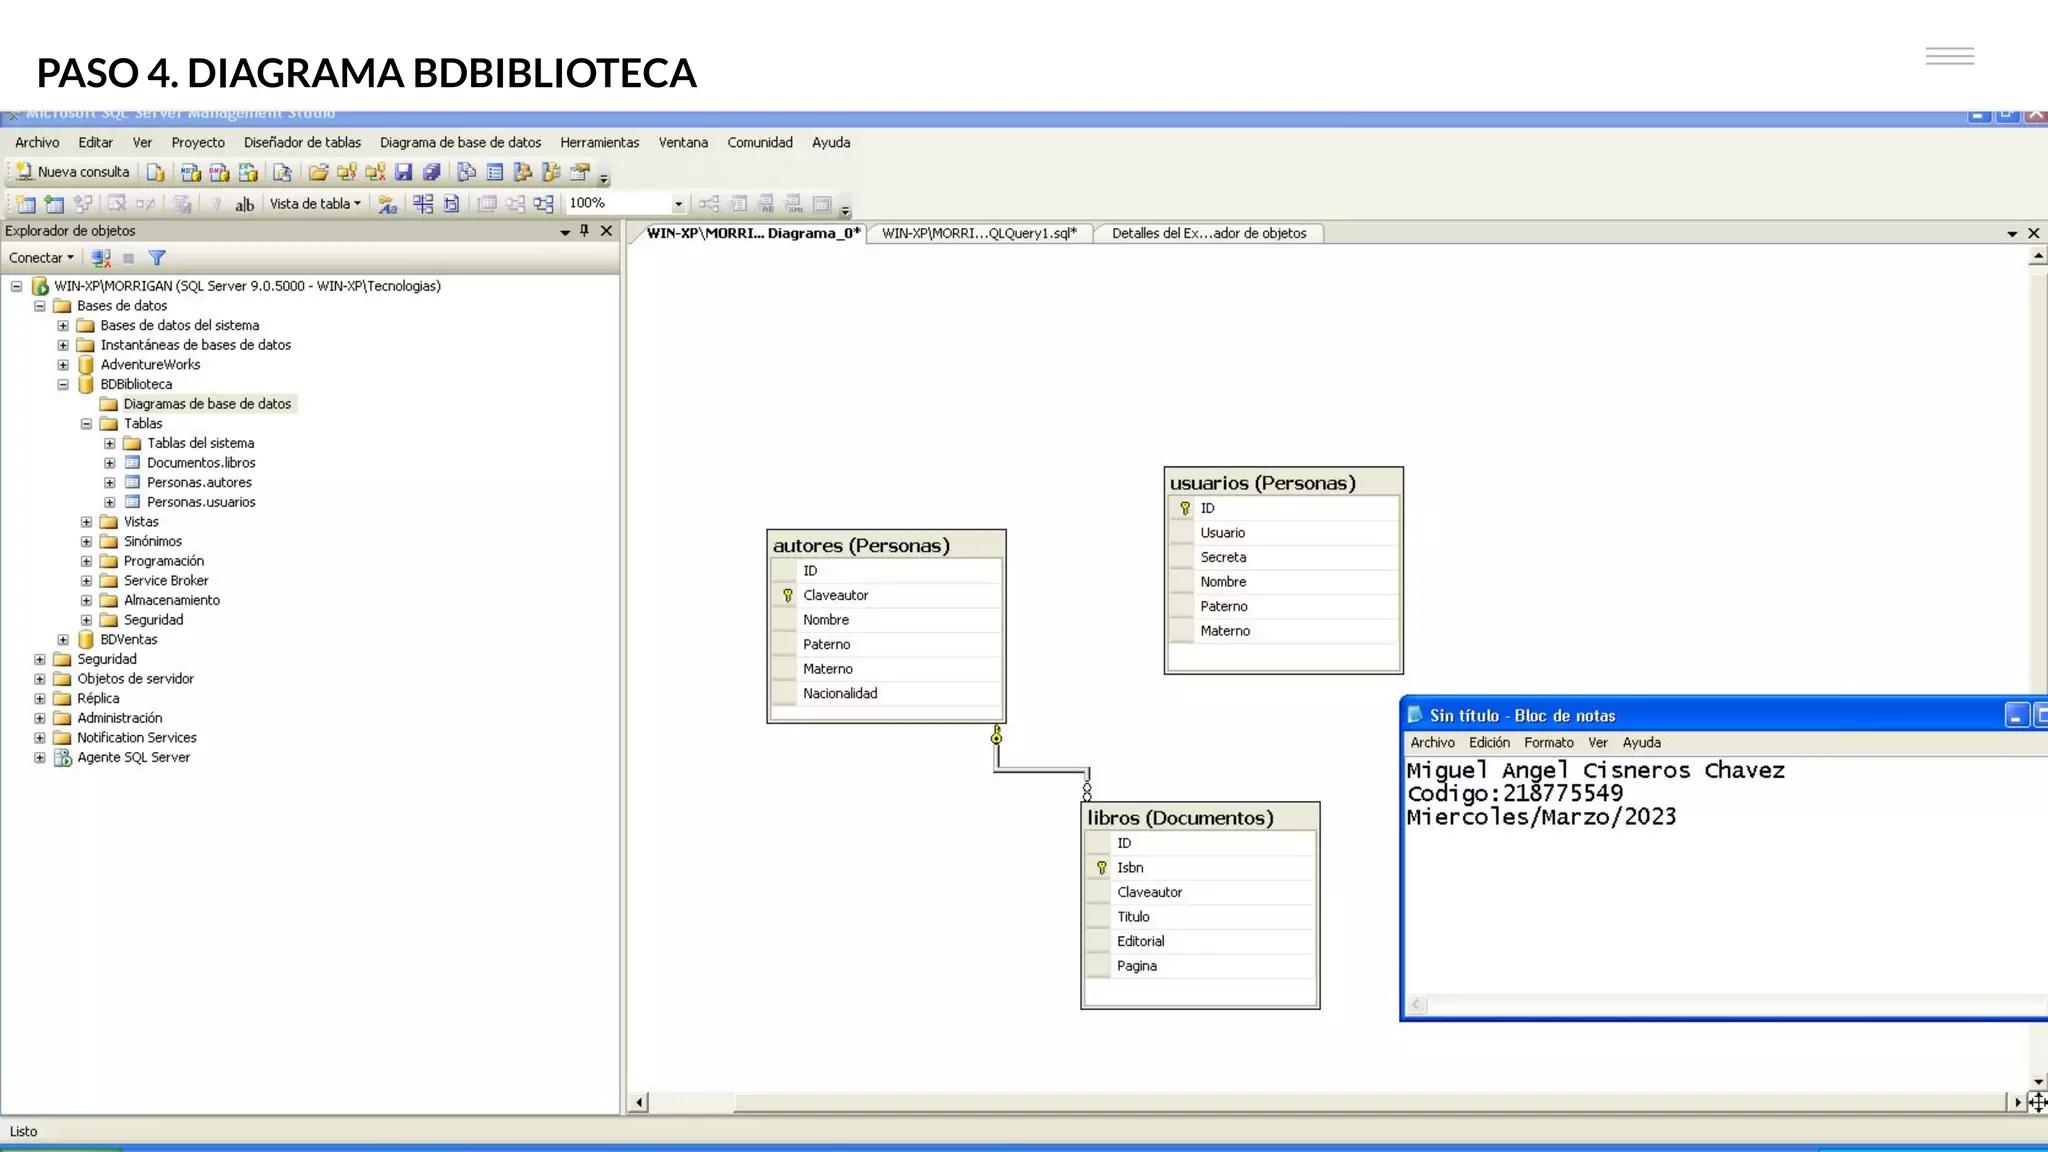Expand the AdventureWorks database node
Screen dimensions: 2048x1152
point(63,365)
